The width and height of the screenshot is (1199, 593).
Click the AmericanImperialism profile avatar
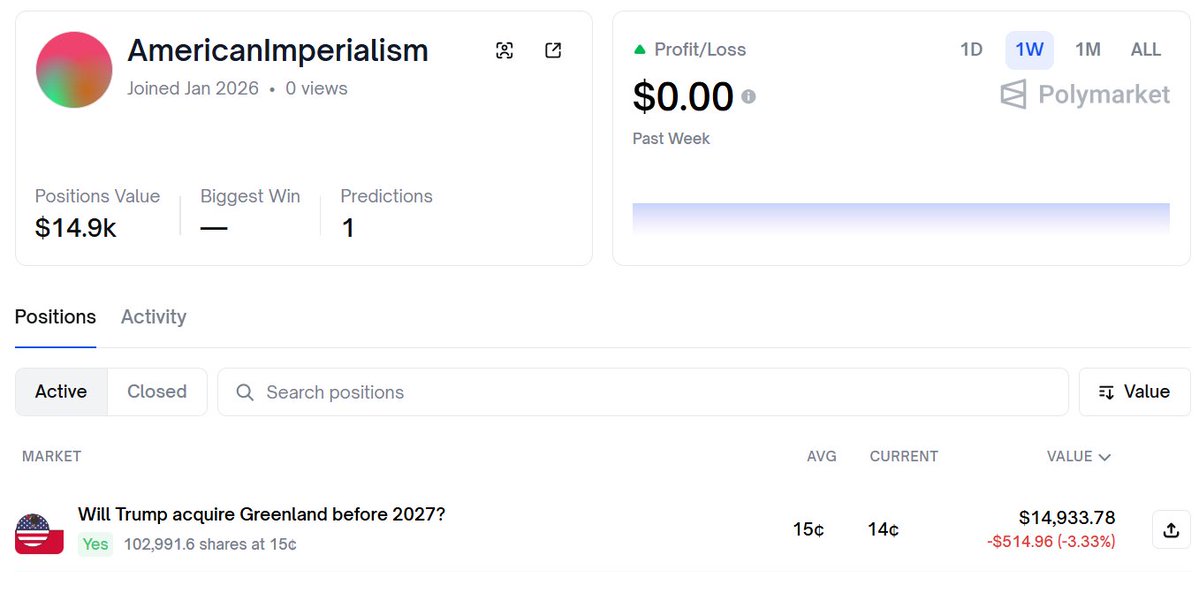[74, 70]
